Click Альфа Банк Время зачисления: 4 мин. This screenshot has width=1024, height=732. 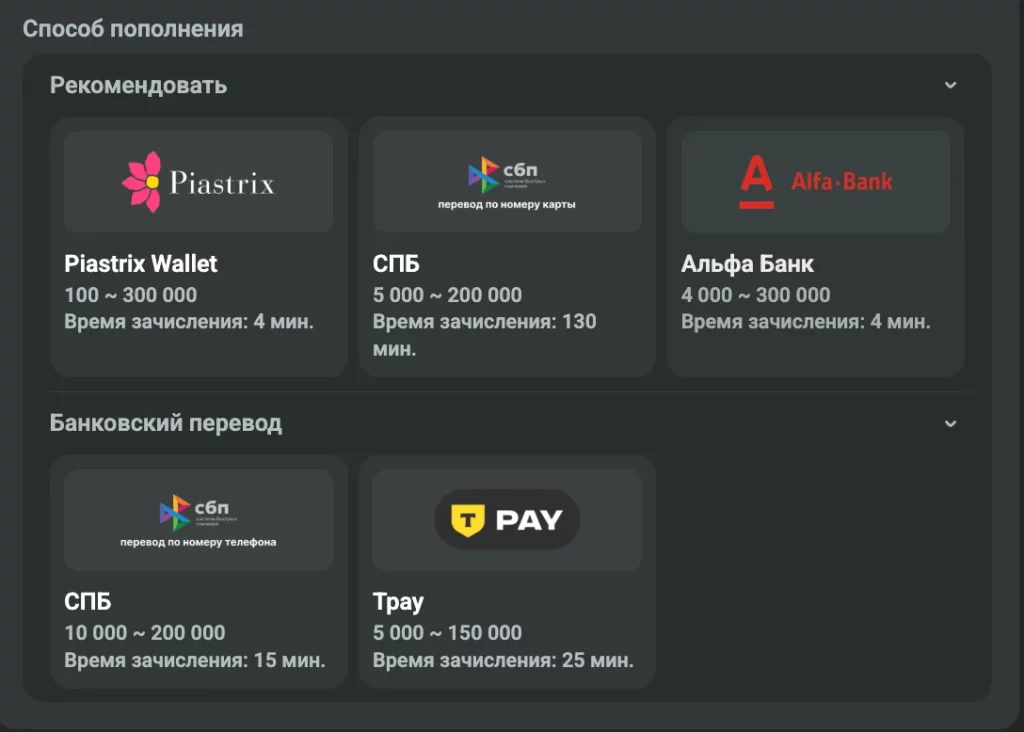(806, 322)
